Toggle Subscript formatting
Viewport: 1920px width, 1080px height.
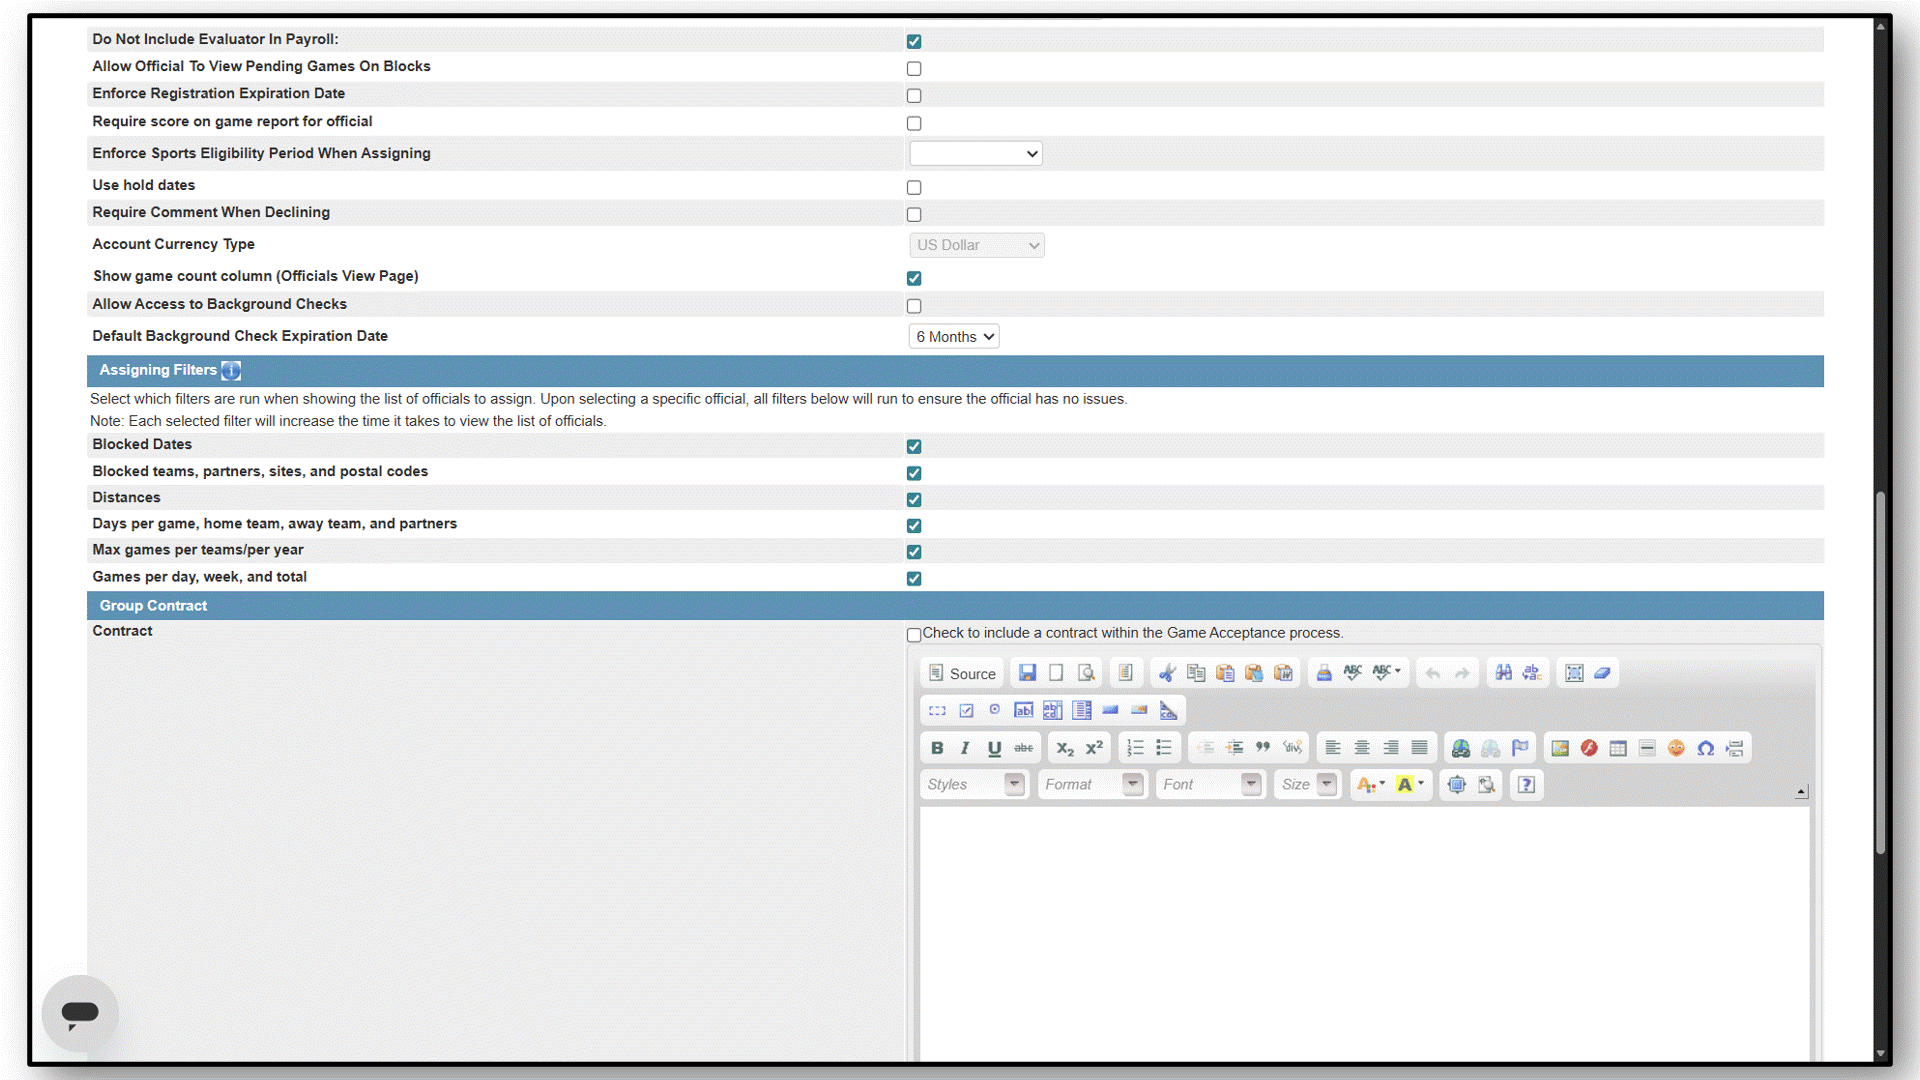(x=1065, y=748)
